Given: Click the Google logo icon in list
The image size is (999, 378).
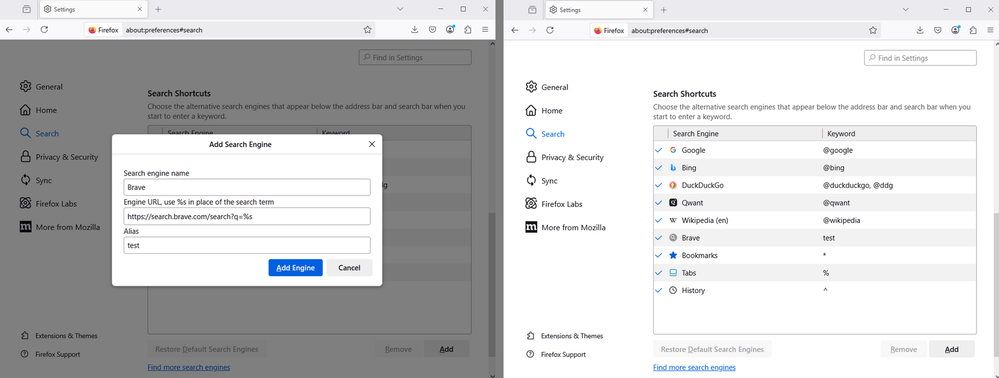Looking at the screenshot, I should (x=673, y=150).
